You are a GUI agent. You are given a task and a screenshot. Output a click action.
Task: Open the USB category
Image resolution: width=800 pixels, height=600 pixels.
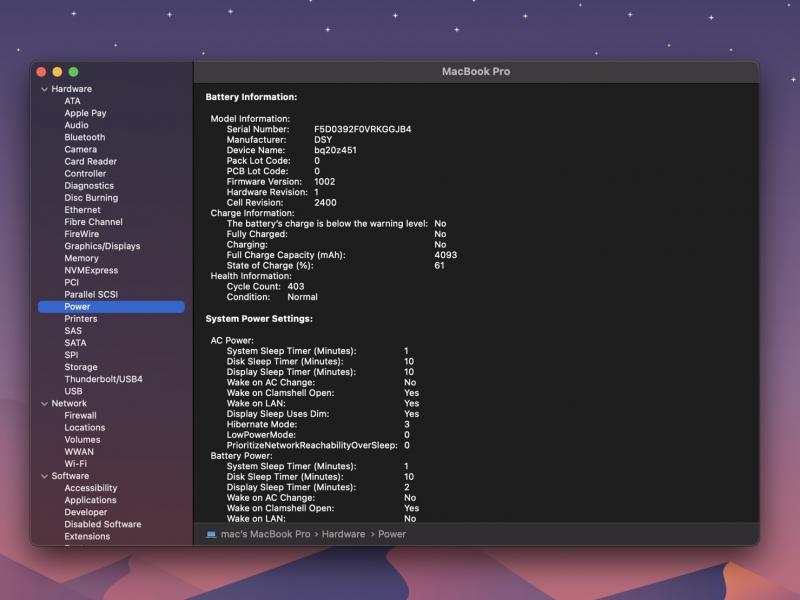click(x=73, y=391)
